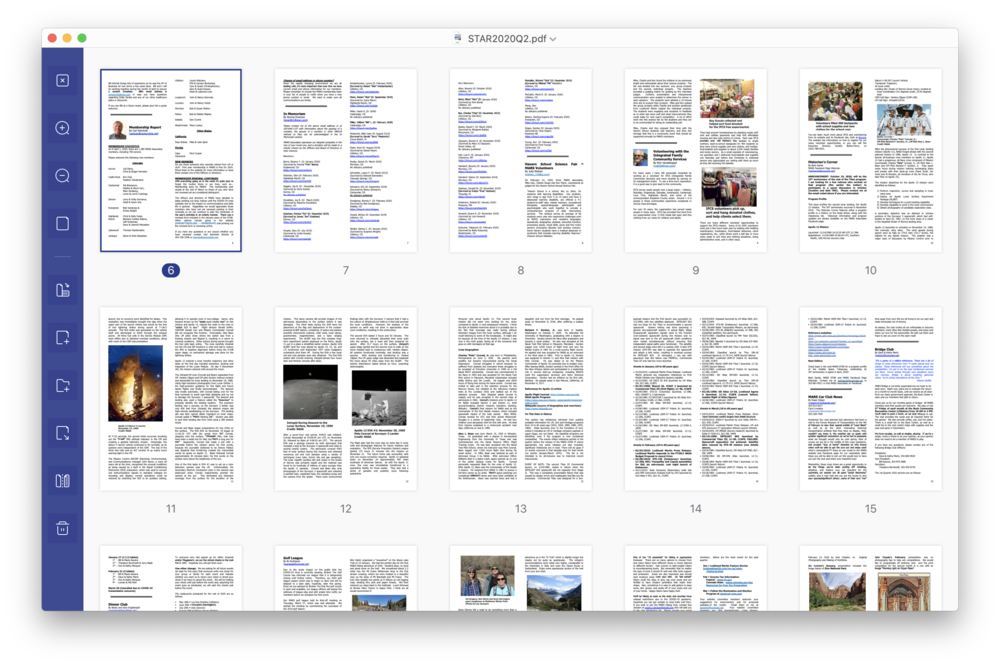The image size is (1000, 666).
Task: Click the page number 10 label
Action: click(x=871, y=270)
